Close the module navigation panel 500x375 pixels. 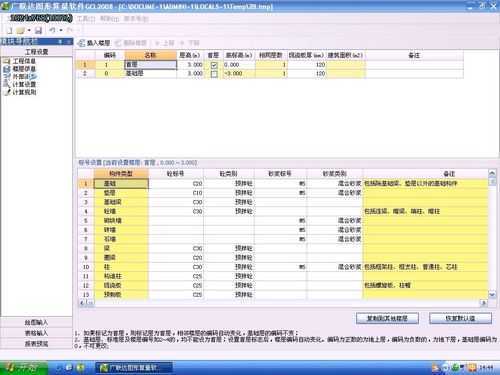68,41
